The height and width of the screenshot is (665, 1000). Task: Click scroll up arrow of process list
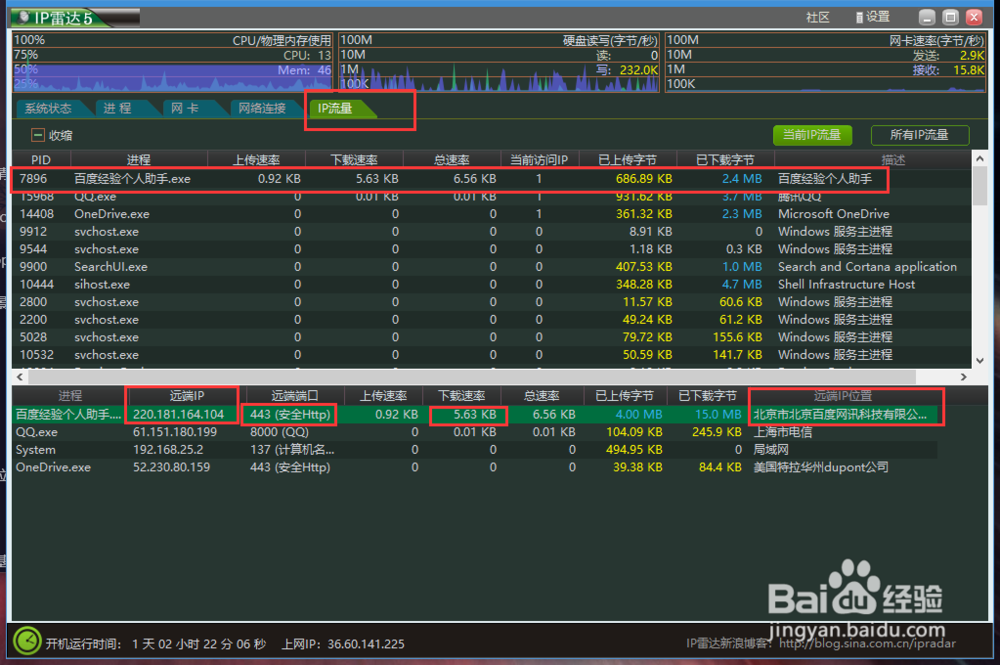[980, 159]
